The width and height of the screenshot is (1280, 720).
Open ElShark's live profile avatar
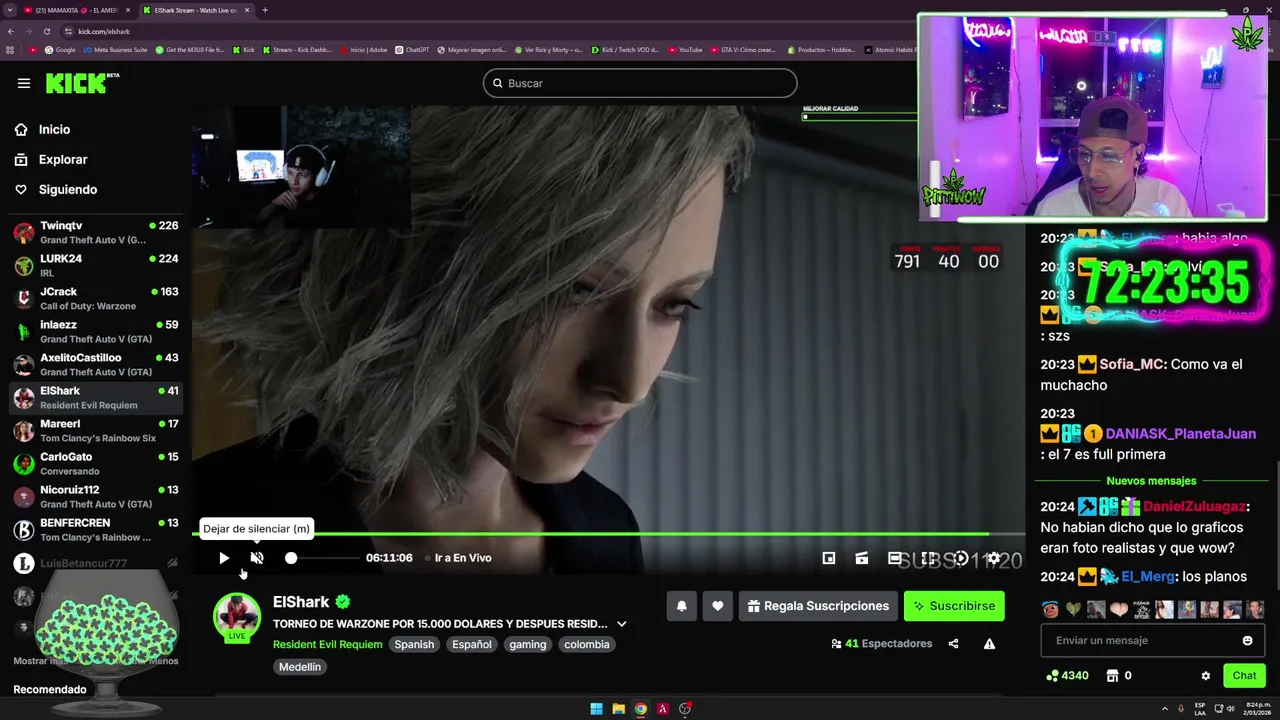(x=237, y=617)
